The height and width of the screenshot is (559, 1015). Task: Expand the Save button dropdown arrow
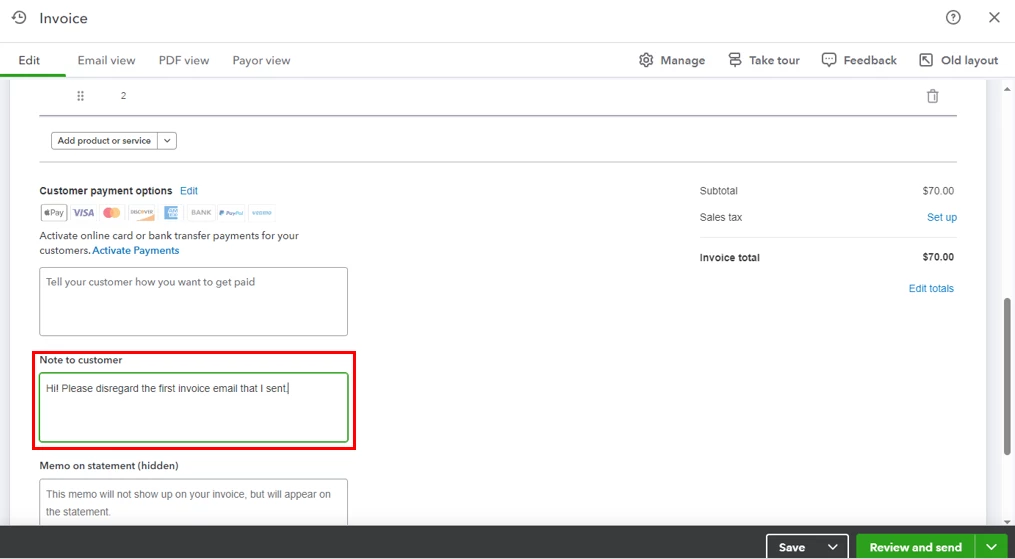pyautogui.click(x=832, y=547)
